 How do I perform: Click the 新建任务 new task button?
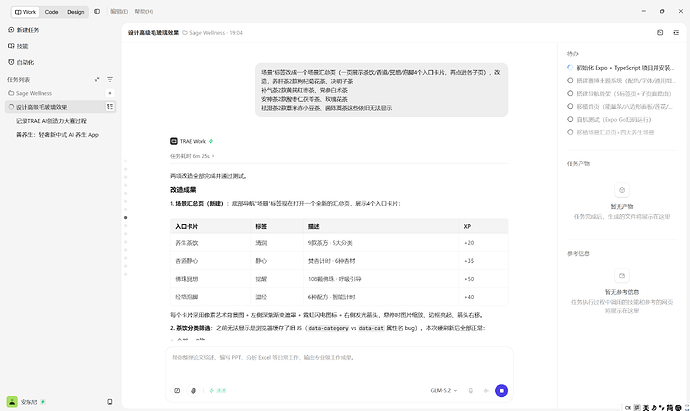pyautogui.click(x=24, y=30)
